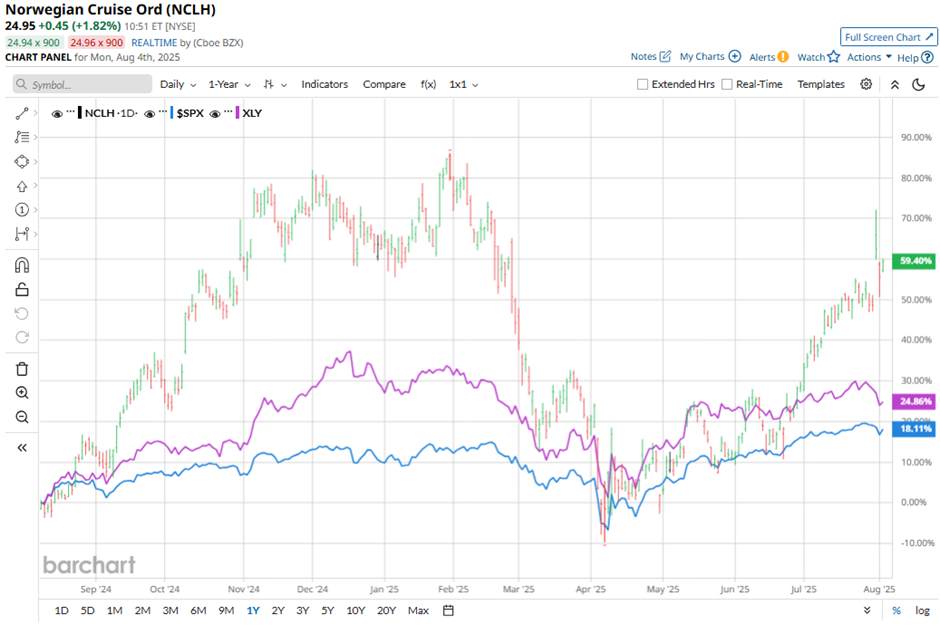Viewport: 940px width, 625px height.
Task: Open Indicators menu
Action: tap(324, 84)
